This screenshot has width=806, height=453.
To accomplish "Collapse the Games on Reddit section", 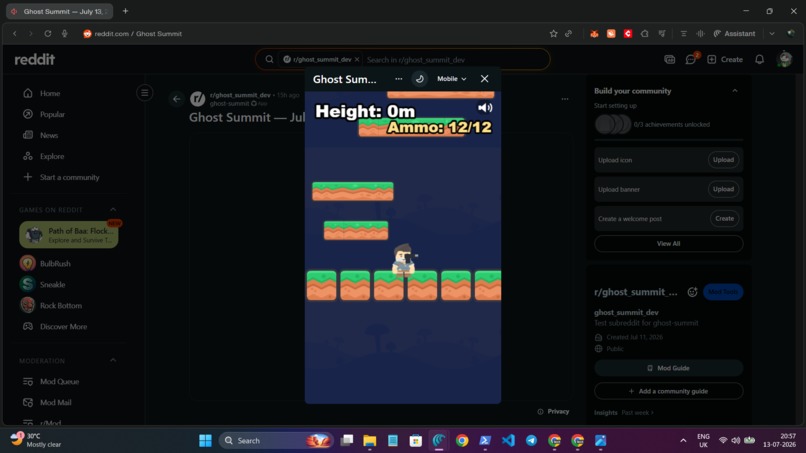I will click(x=113, y=209).
